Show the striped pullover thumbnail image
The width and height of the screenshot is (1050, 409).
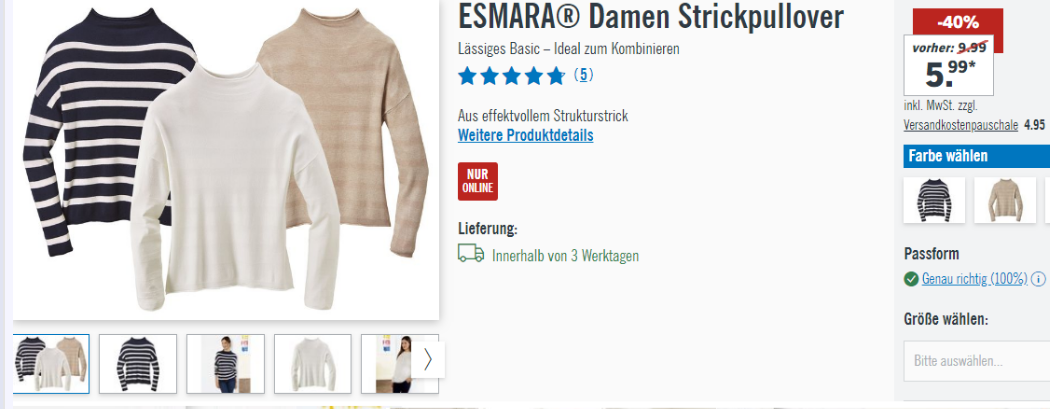click(138, 363)
